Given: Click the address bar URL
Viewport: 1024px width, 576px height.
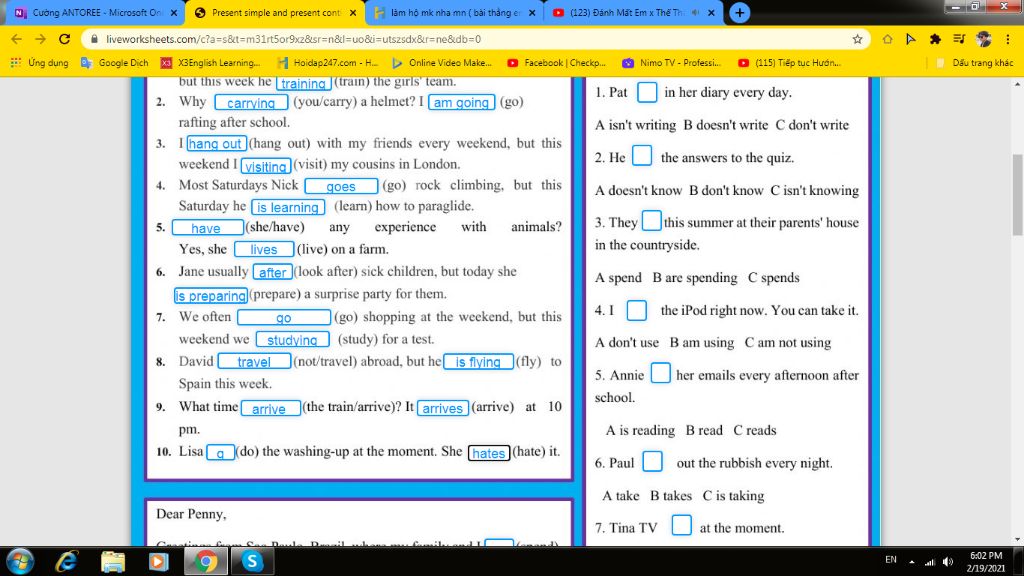Looking at the screenshot, I should (294, 39).
